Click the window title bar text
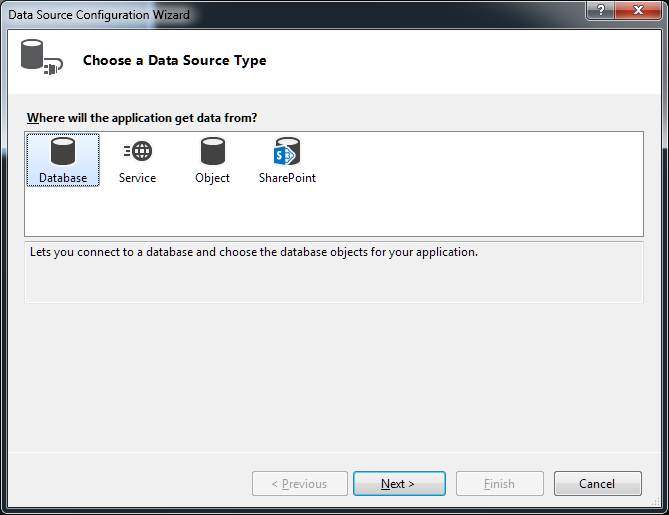Screen dimensions: 669x515 tap(99, 15)
